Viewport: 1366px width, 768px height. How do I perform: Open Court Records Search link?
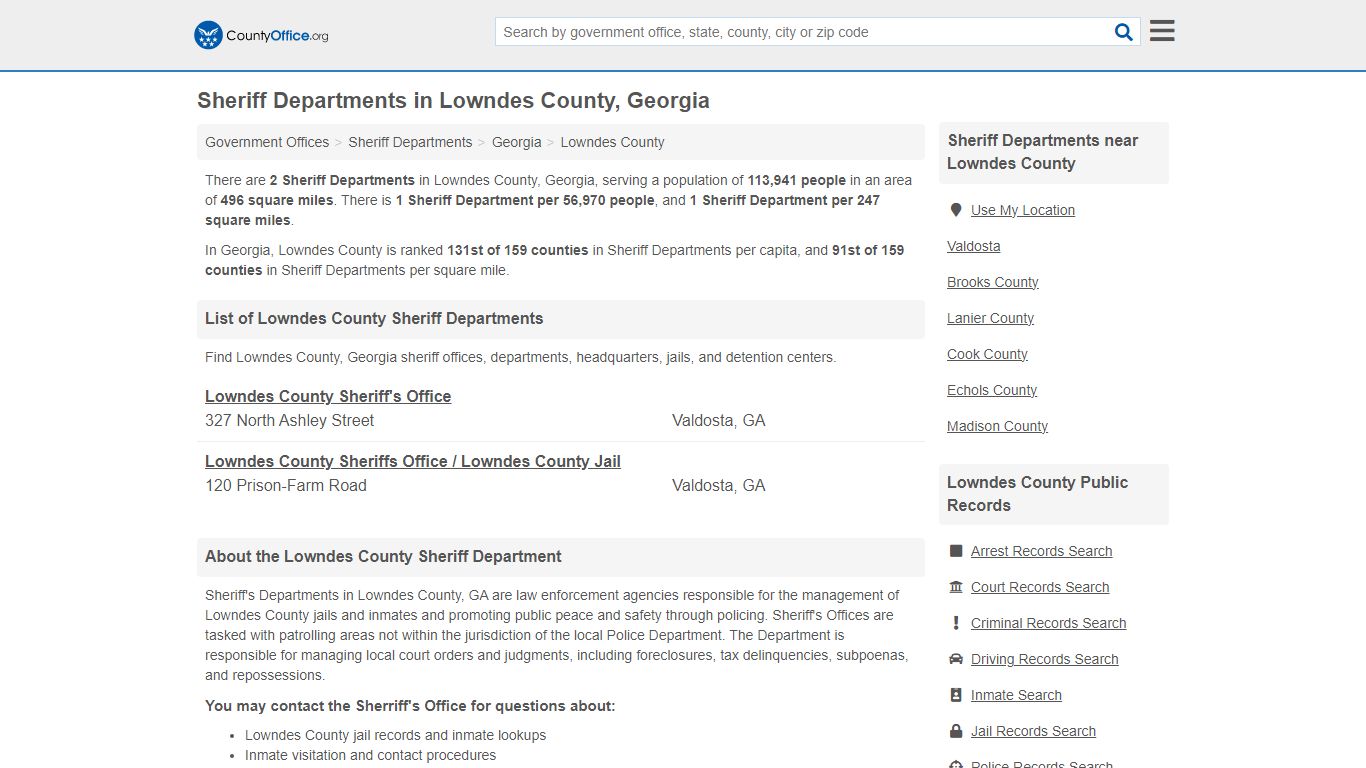tap(1040, 587)
